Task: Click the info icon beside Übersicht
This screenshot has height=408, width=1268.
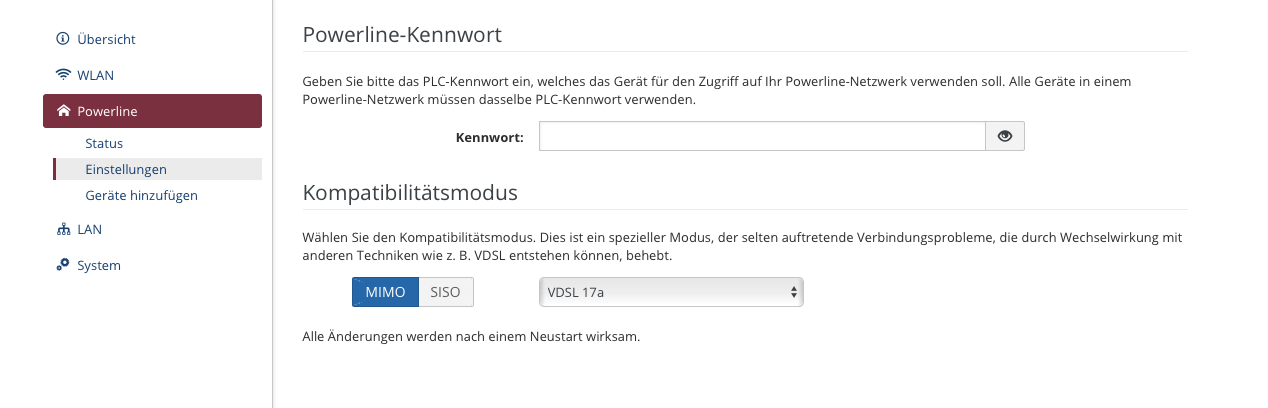Action: [63, 39]
